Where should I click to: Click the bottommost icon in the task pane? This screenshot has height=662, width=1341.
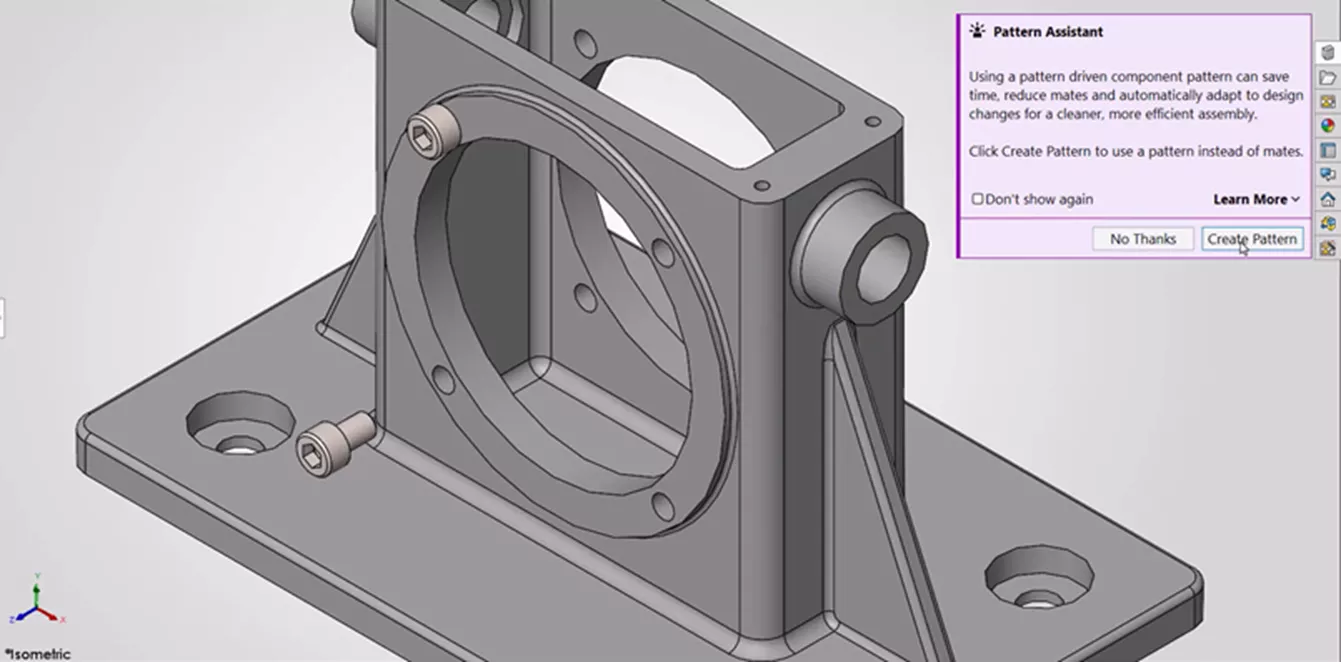coord(1327,246)
